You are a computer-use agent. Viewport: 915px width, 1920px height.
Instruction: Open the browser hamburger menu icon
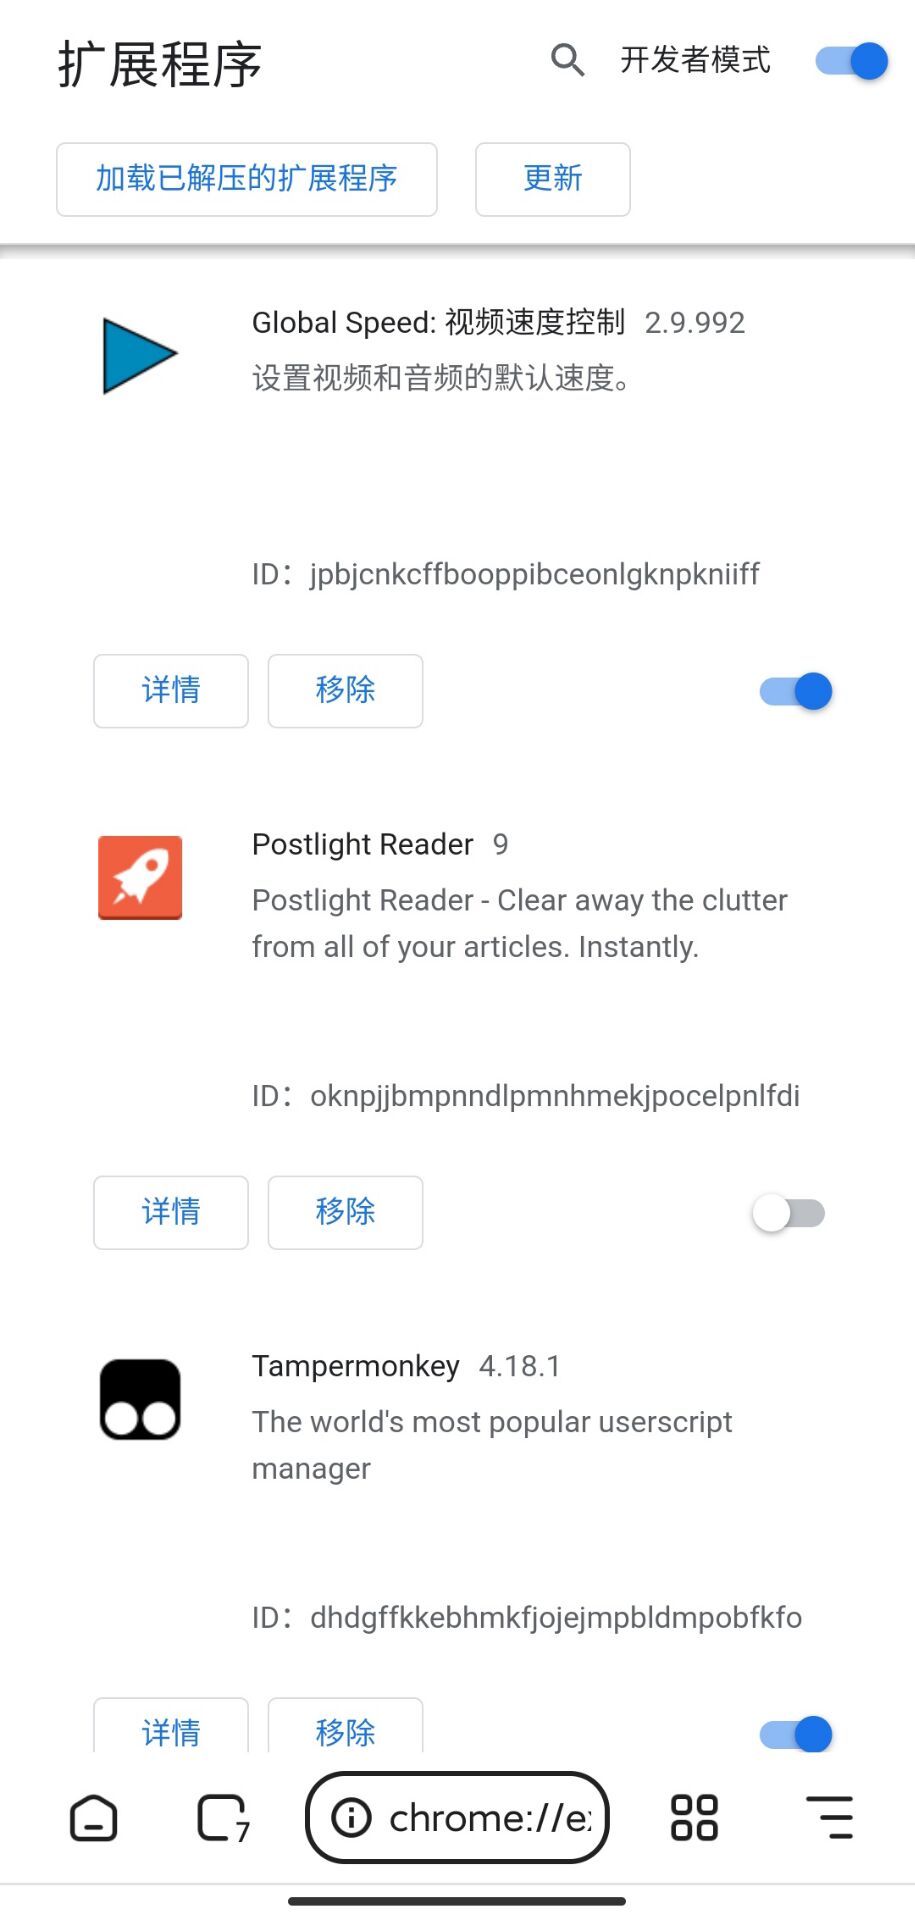tap(830, 1818)
